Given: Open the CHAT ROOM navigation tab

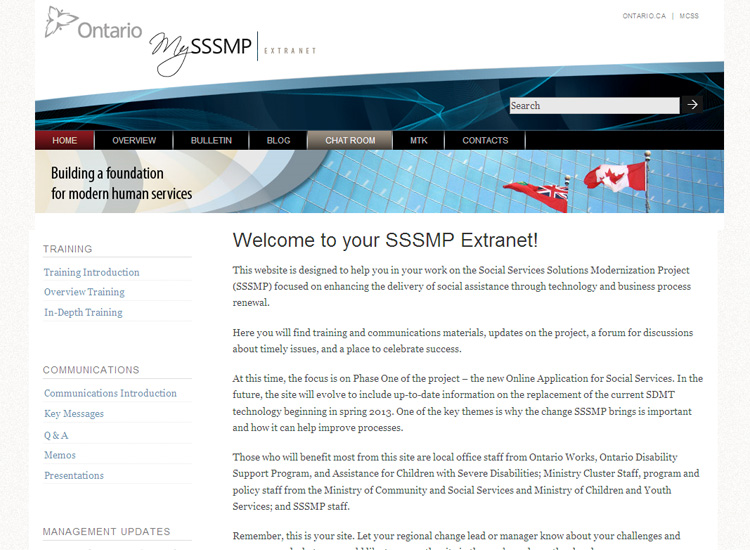Looking at the screenshot, I should pos(350,141).
